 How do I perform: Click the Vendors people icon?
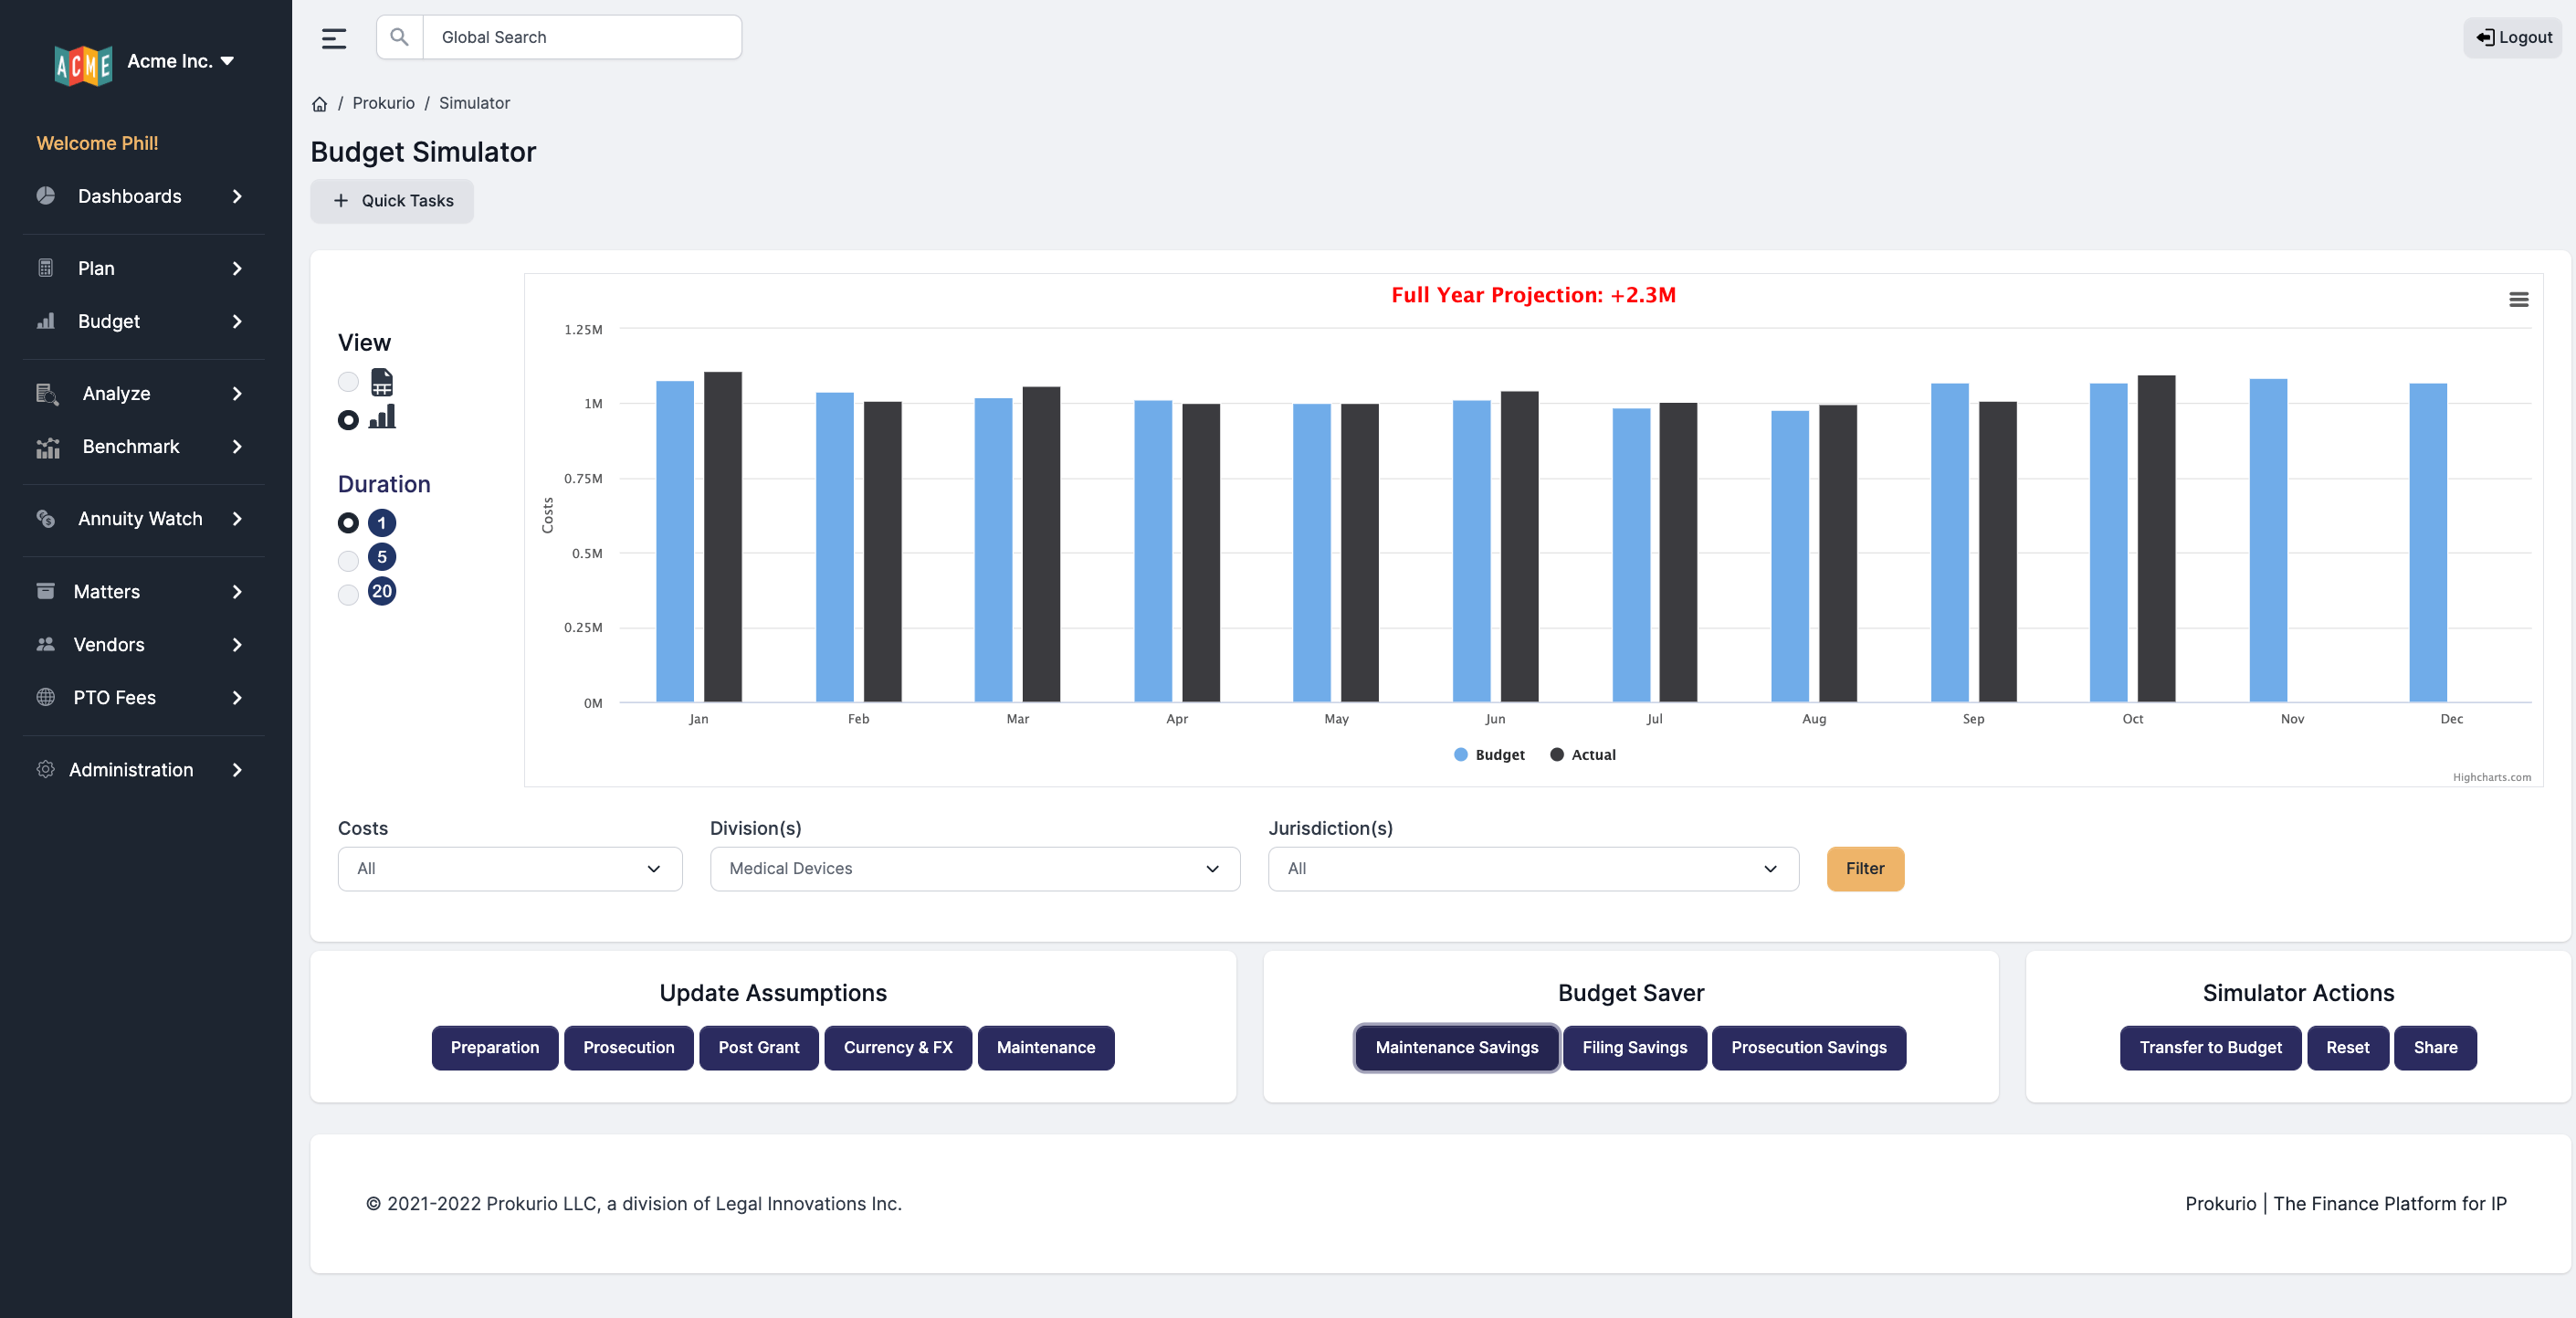coord(46,643)
